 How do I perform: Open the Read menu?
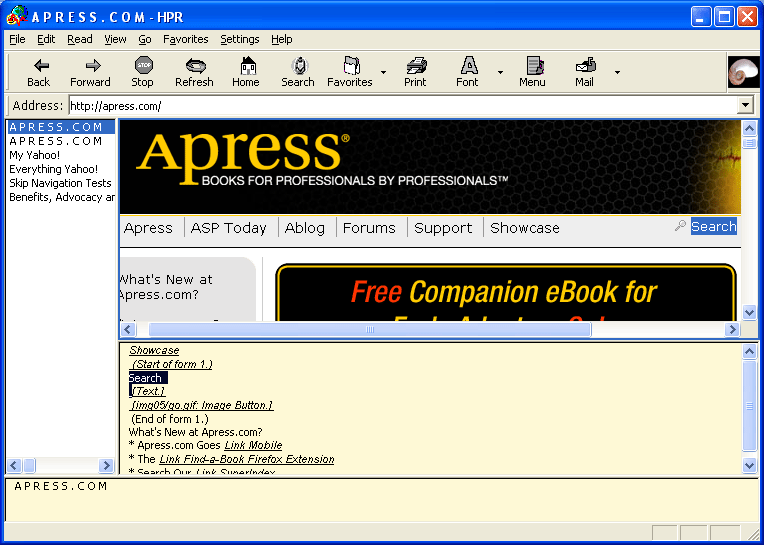(x=80, y=39)
